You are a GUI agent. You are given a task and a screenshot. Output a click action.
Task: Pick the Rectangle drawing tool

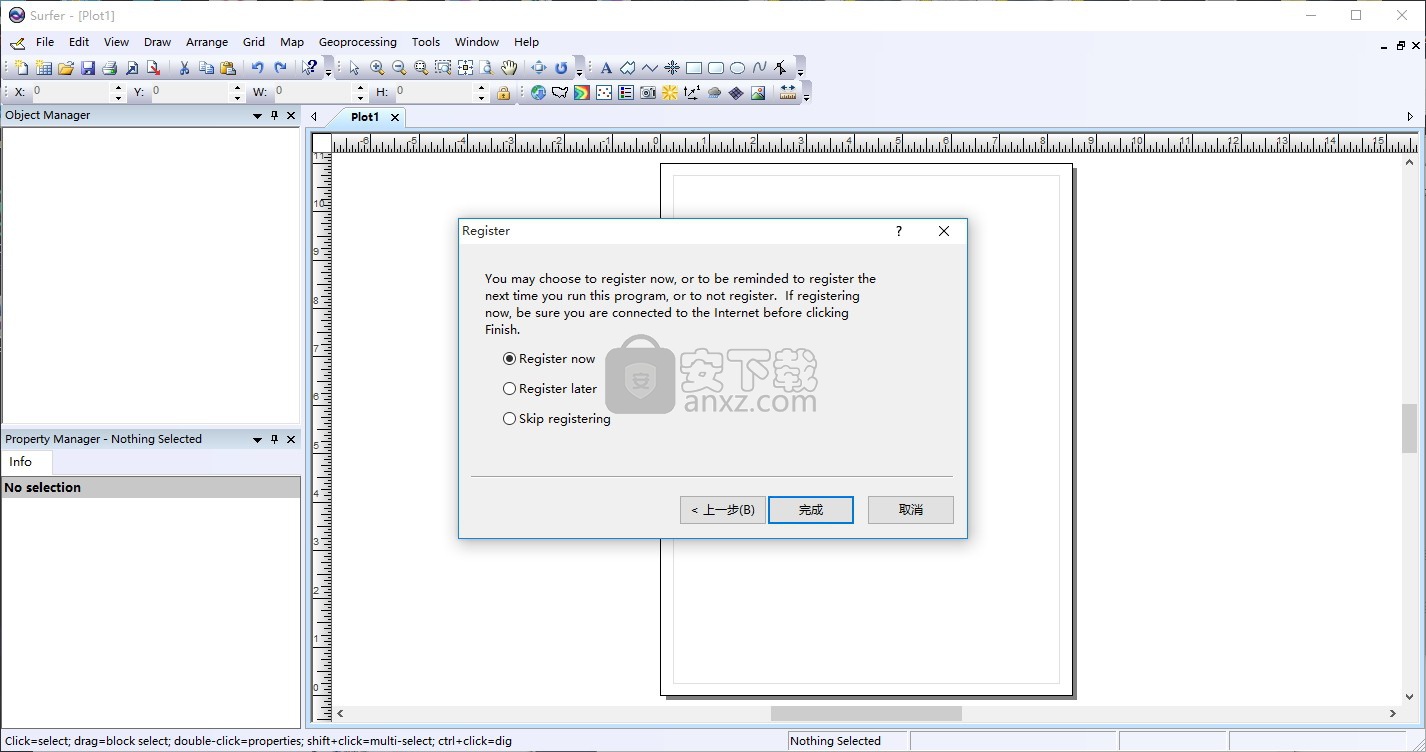[694, 68]
